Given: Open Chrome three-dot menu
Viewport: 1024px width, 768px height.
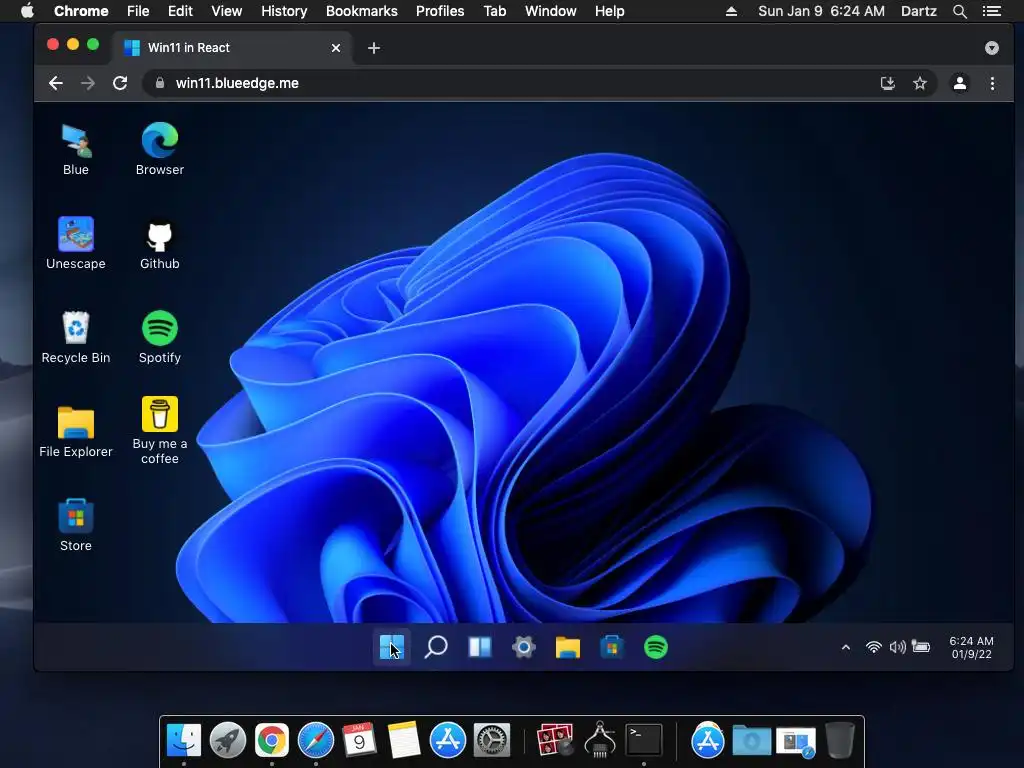Looking at the screenshot, I should 992,83.
